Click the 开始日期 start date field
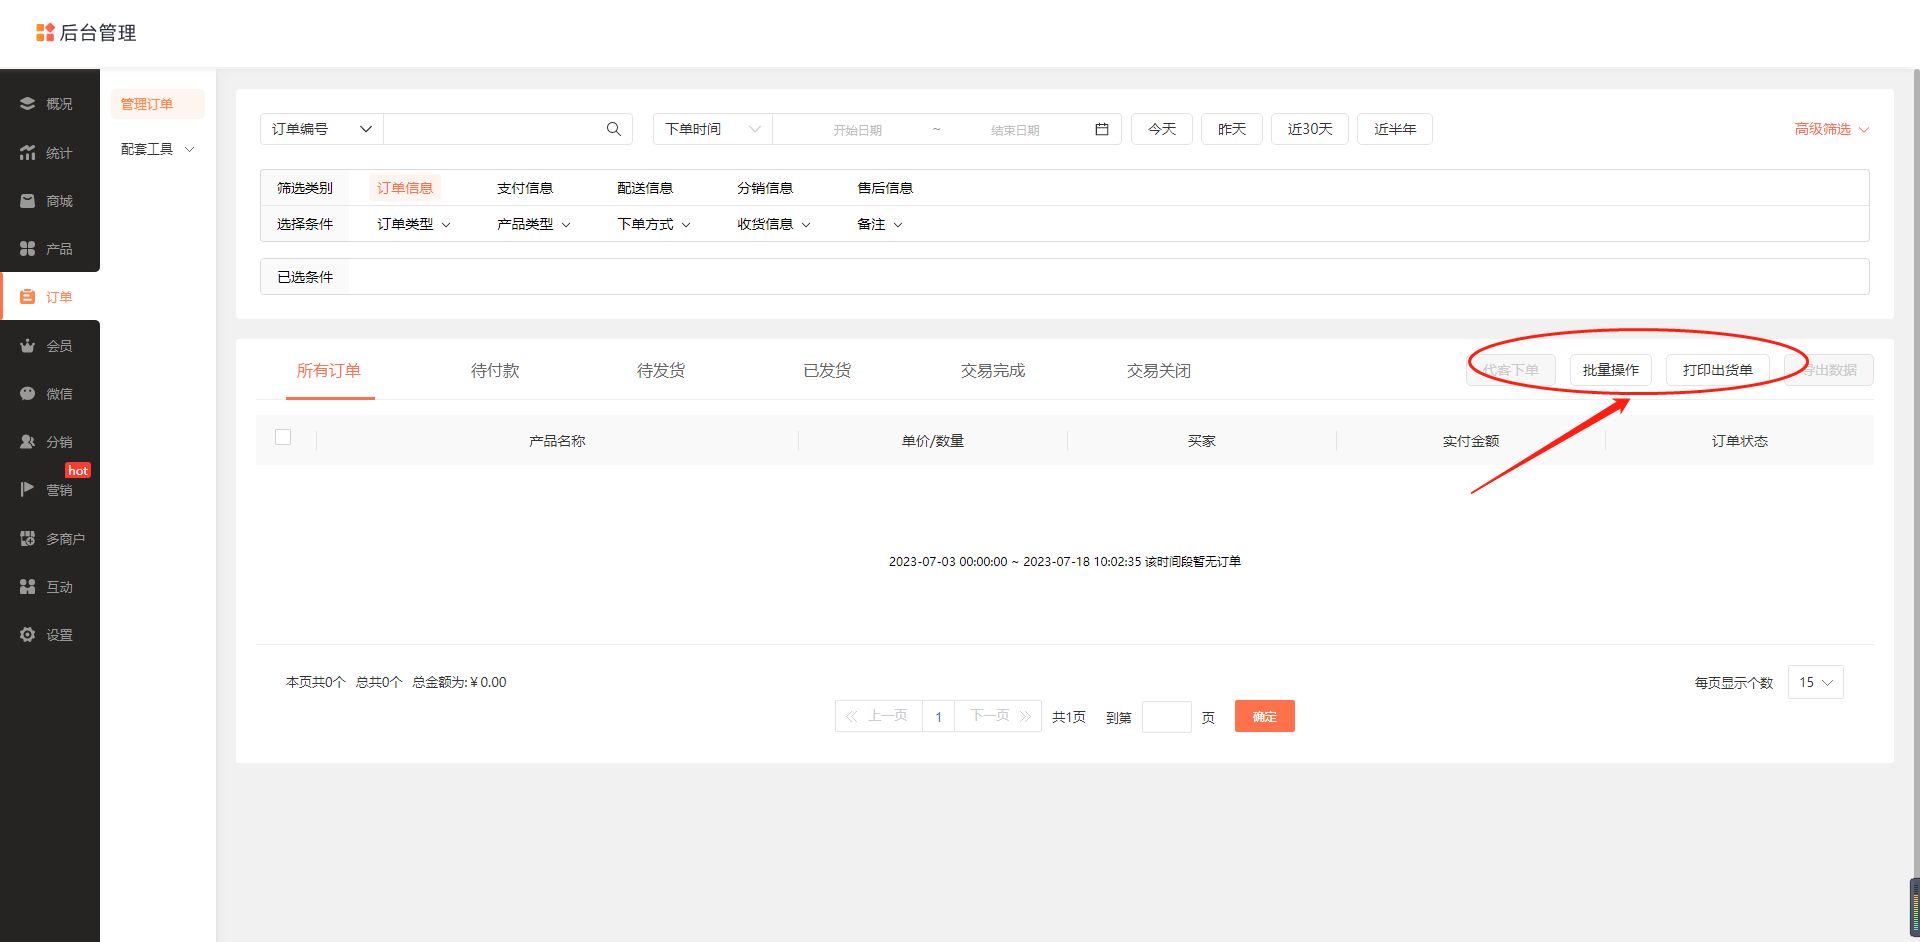Image resolution: width=1920 pixels, height=942 pixels. [857, 130]
